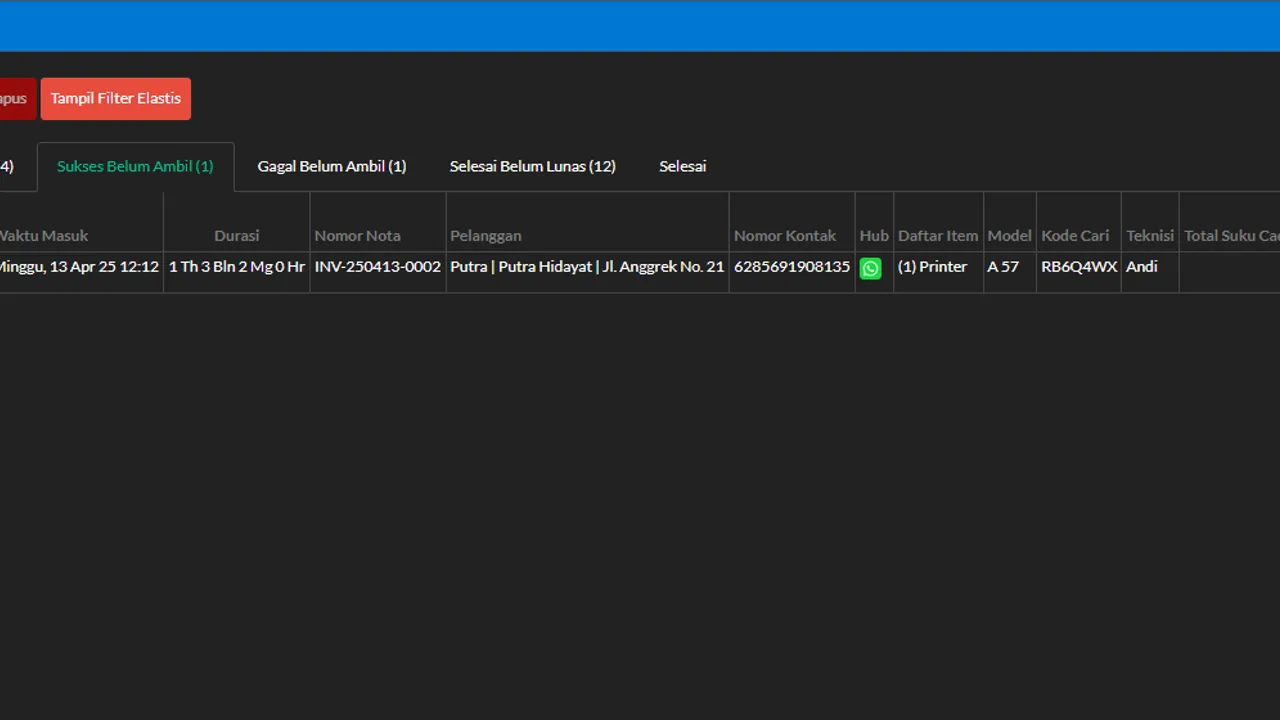Screen dimensions: 1280x720
Task: Click the Tampil Filter Elastis button
Action: (116, 99)
